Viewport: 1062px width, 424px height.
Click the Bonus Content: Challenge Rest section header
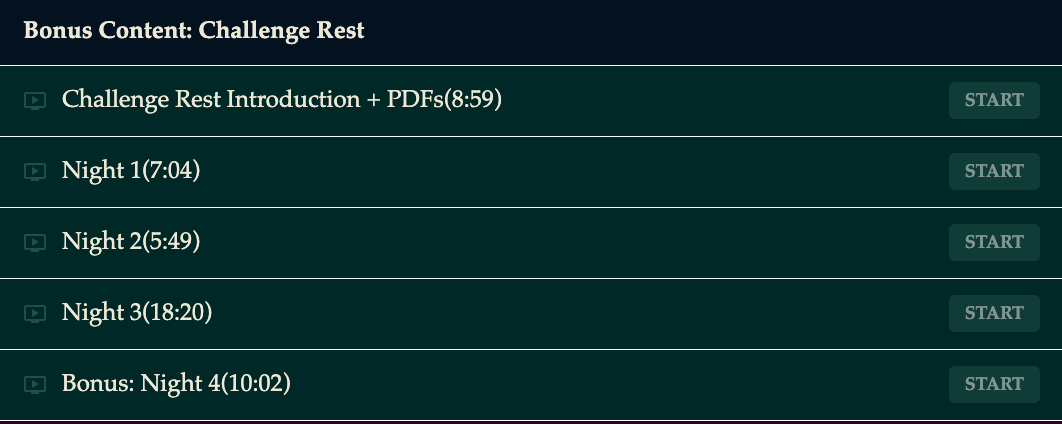coord(194,30)
